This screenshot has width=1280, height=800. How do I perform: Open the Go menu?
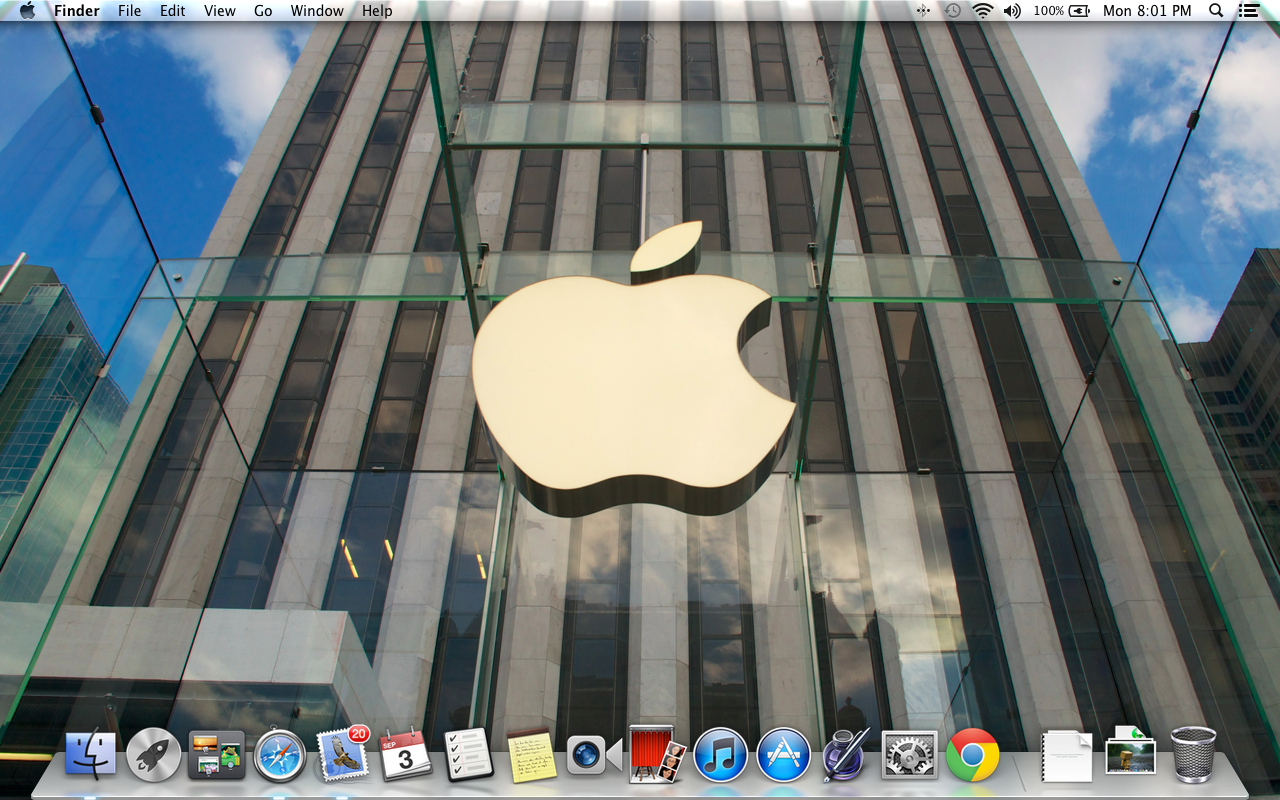click(263, 11)
